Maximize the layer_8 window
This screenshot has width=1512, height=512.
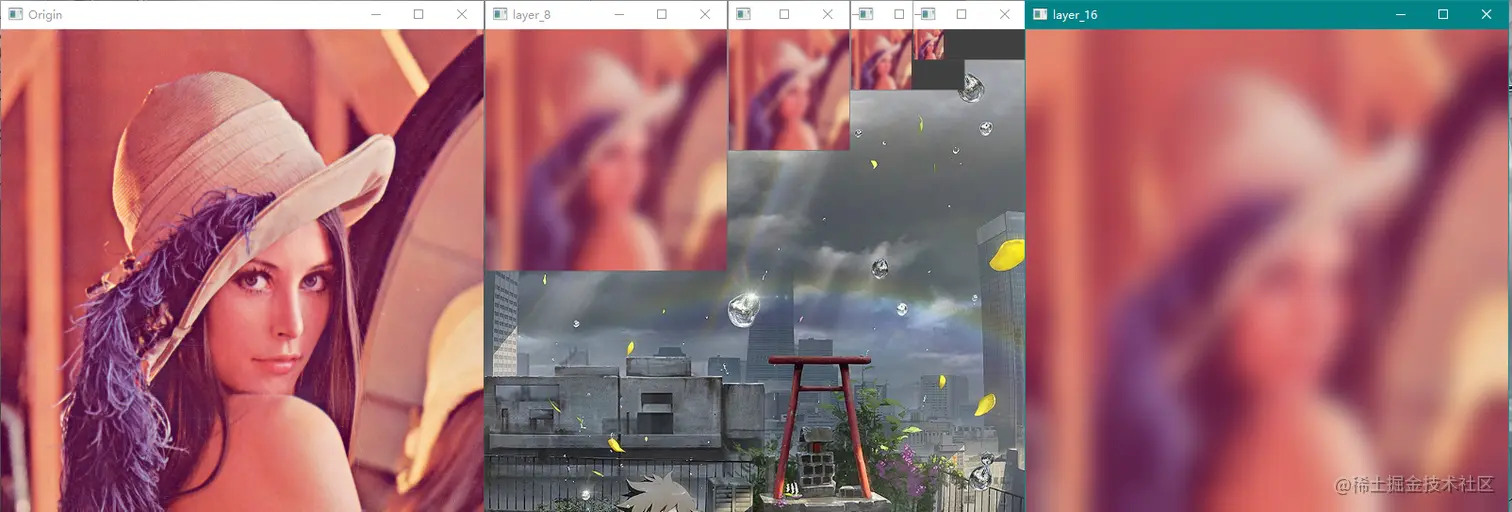coord(662,15)
